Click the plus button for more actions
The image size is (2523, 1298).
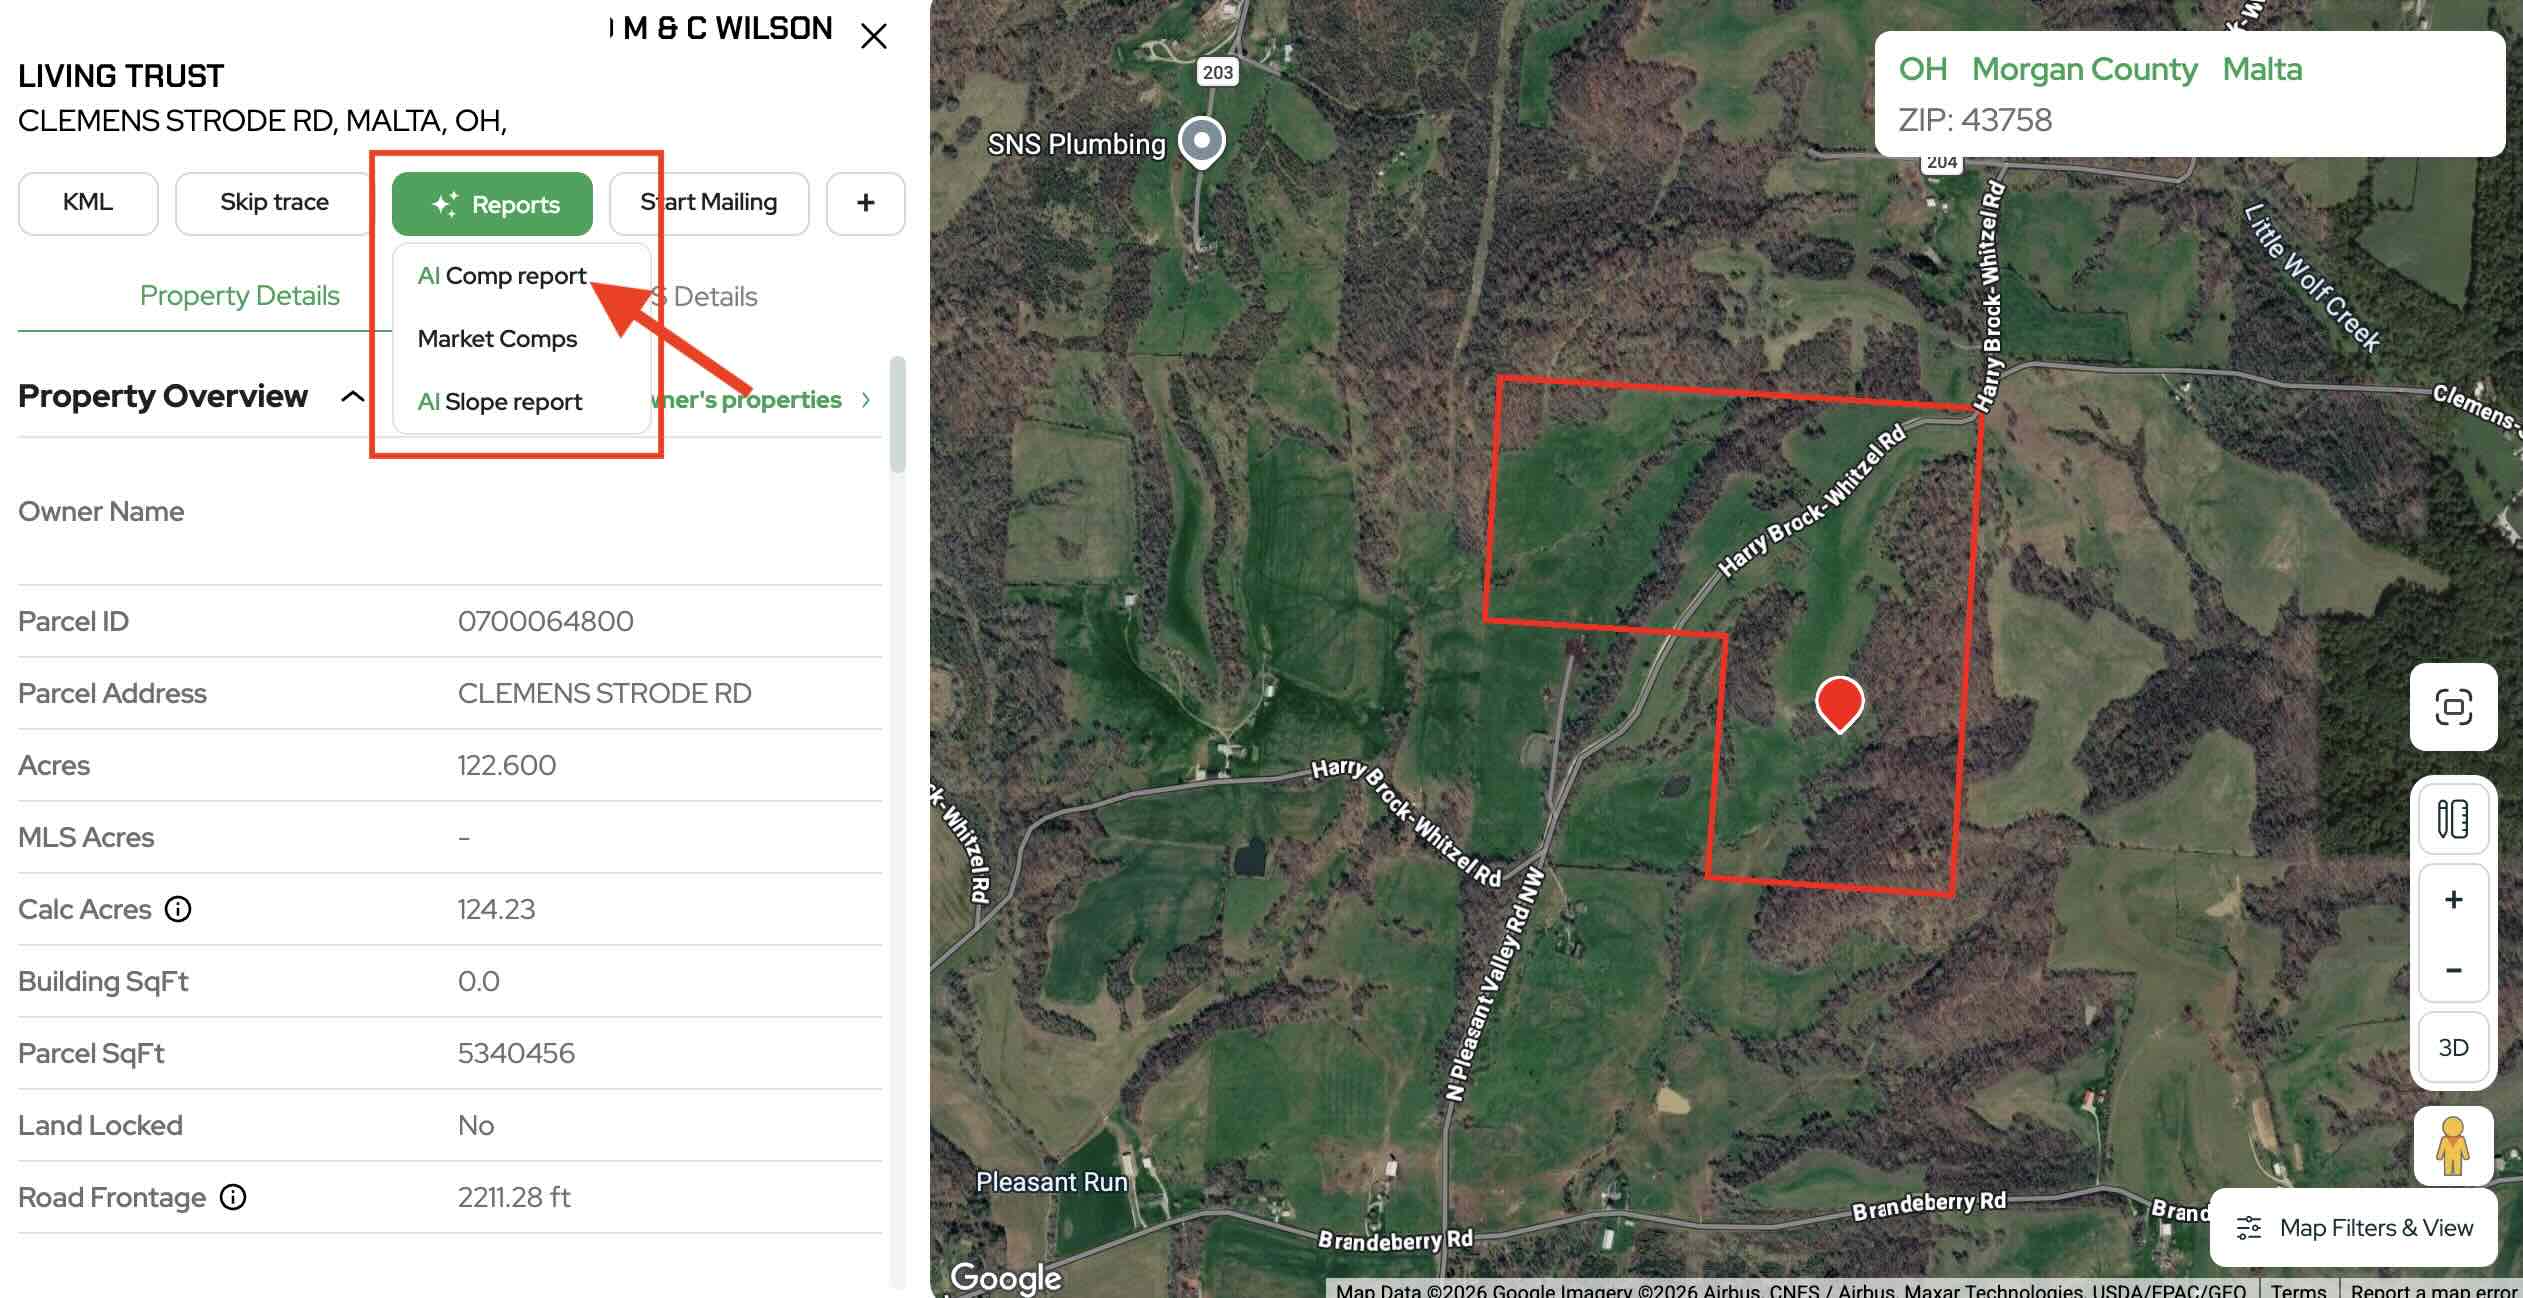point(866,203)
